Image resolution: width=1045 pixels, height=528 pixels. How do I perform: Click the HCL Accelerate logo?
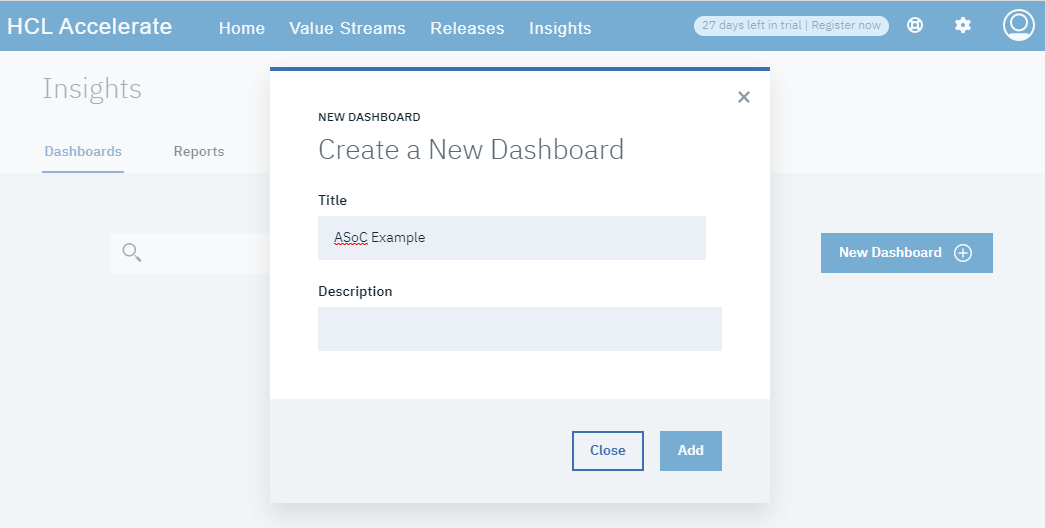pos(90,27)
